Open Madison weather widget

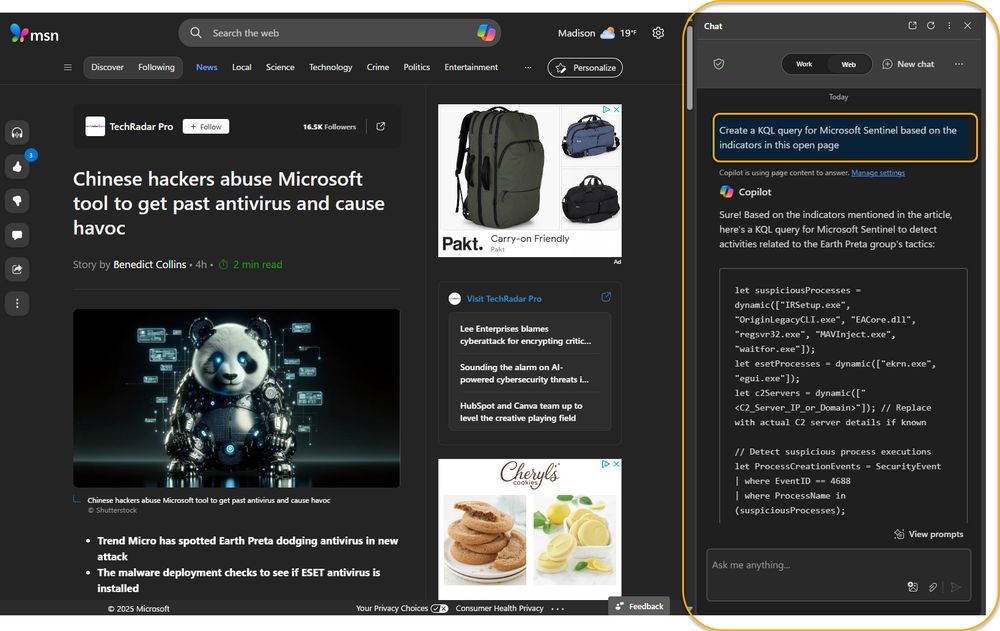pyautogui.click(x=596, y=33)
